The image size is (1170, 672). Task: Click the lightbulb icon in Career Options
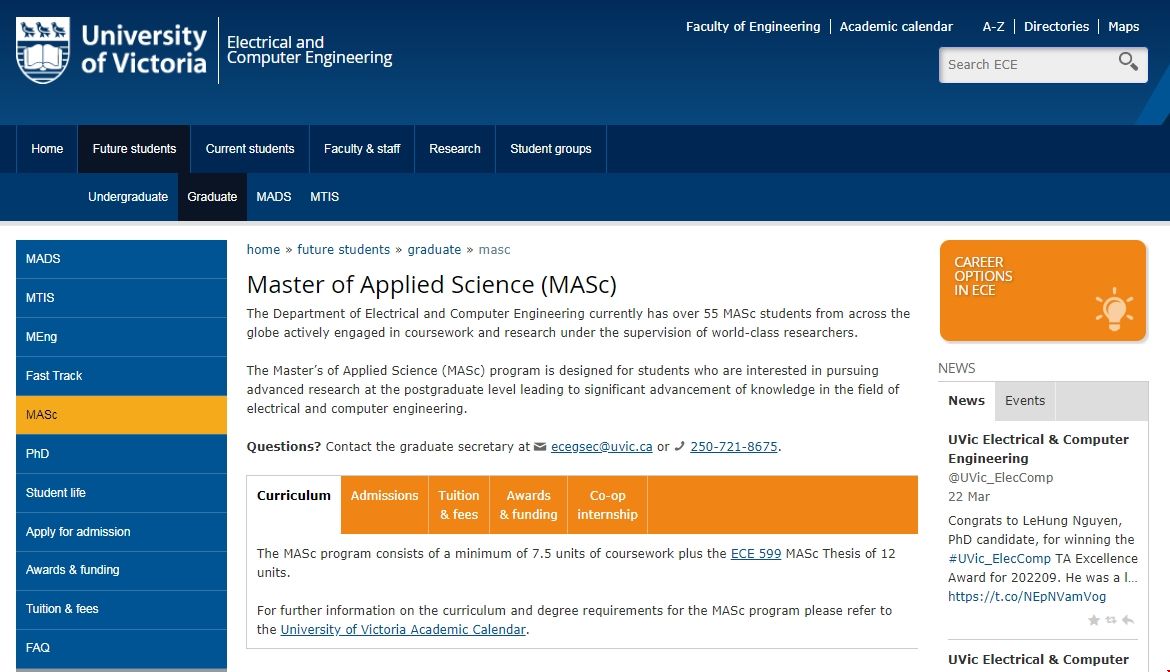point(1112,309)
